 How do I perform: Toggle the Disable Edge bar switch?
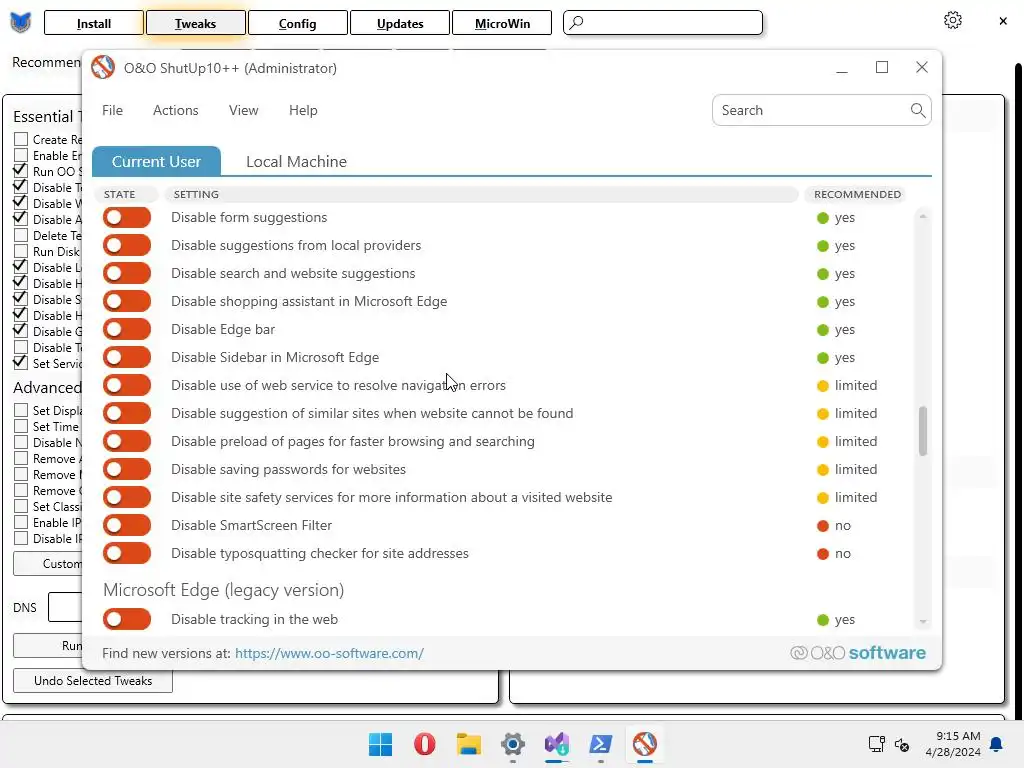tap(127, 329)
